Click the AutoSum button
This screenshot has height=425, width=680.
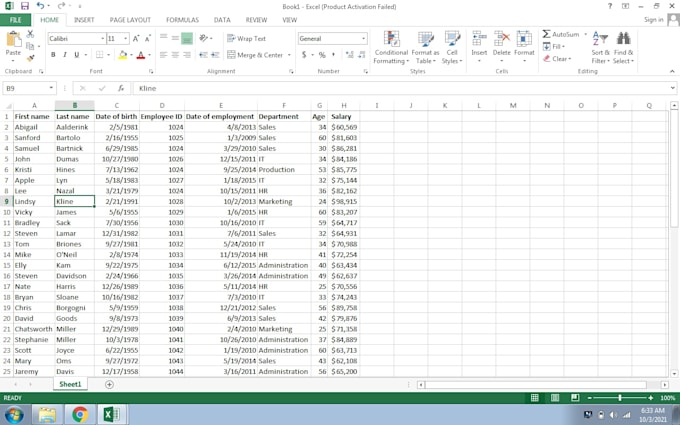(560, 34)
